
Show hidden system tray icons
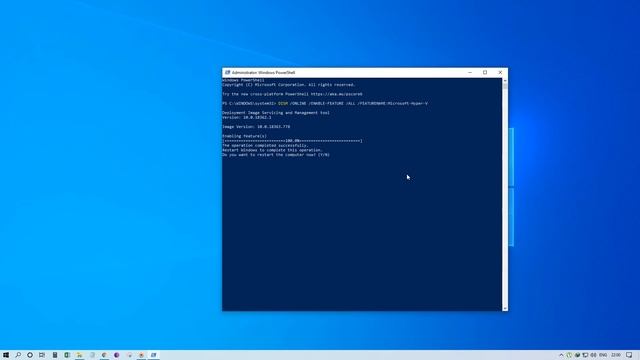point(561,355)
